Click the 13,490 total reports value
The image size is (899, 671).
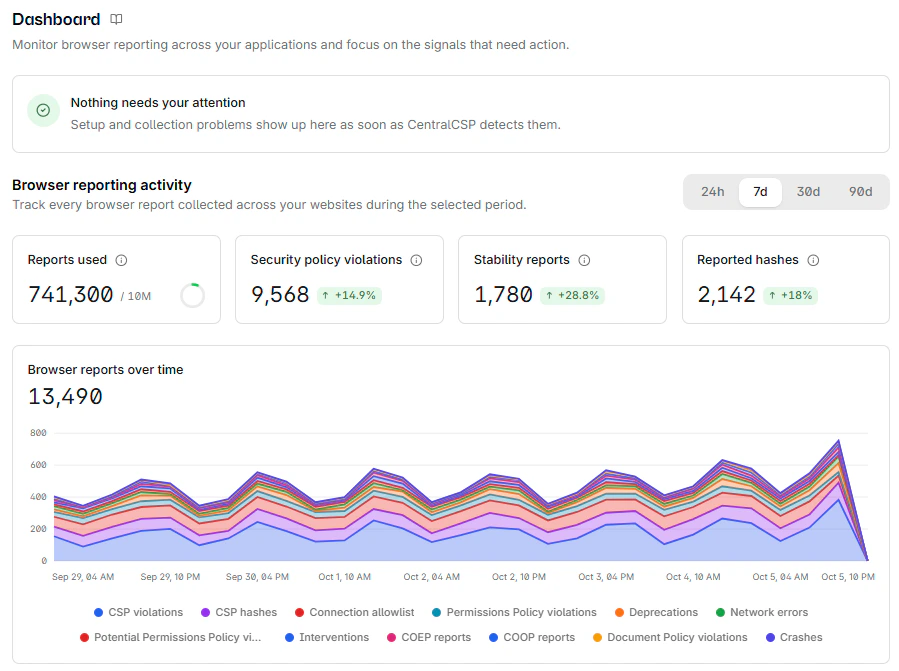(65, 397)
